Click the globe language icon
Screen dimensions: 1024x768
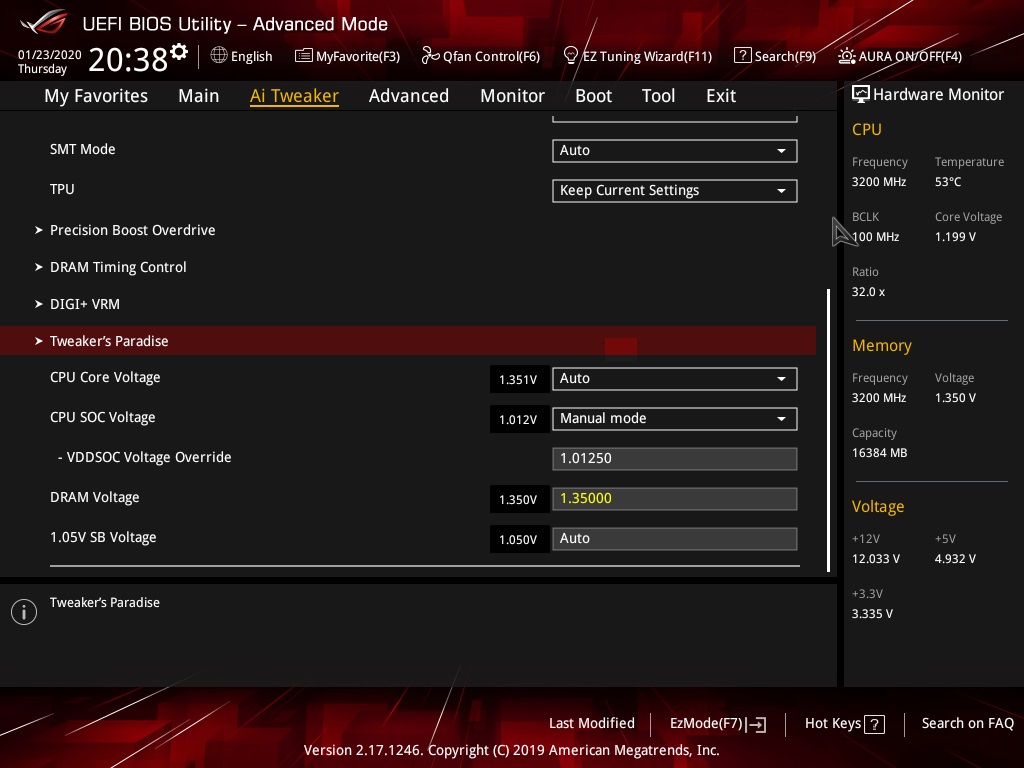coord(219,56)
